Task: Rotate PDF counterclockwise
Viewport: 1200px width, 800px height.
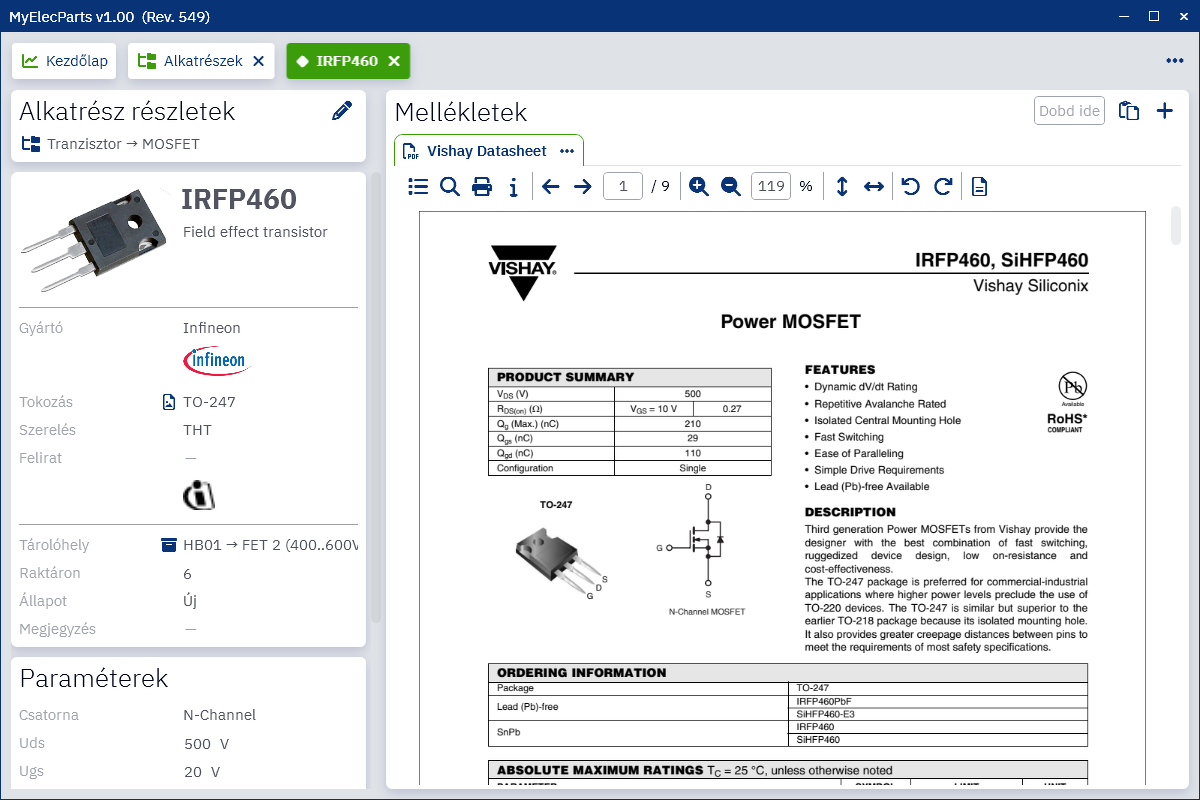Action: coord(910,186)
